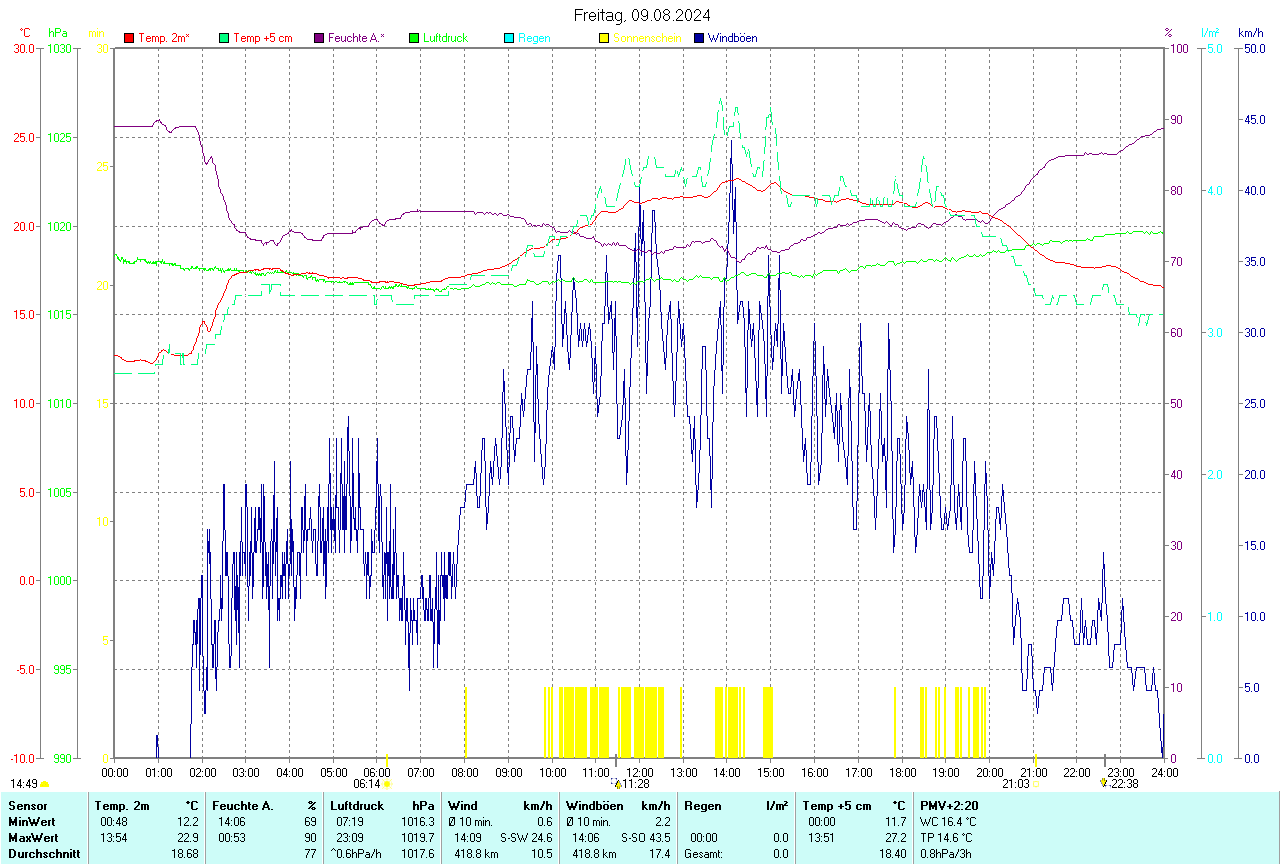The image size is (1280, 864).
Task: Click the red Temp. 2m legend square
Action: [129, 38]
